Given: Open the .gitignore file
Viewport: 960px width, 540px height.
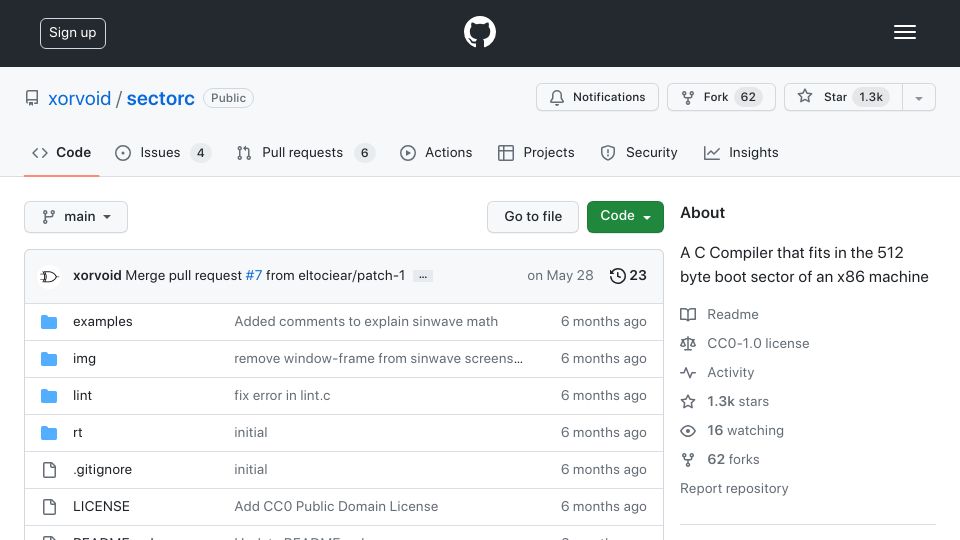Looking at the screenshot, I should point(102,470).
